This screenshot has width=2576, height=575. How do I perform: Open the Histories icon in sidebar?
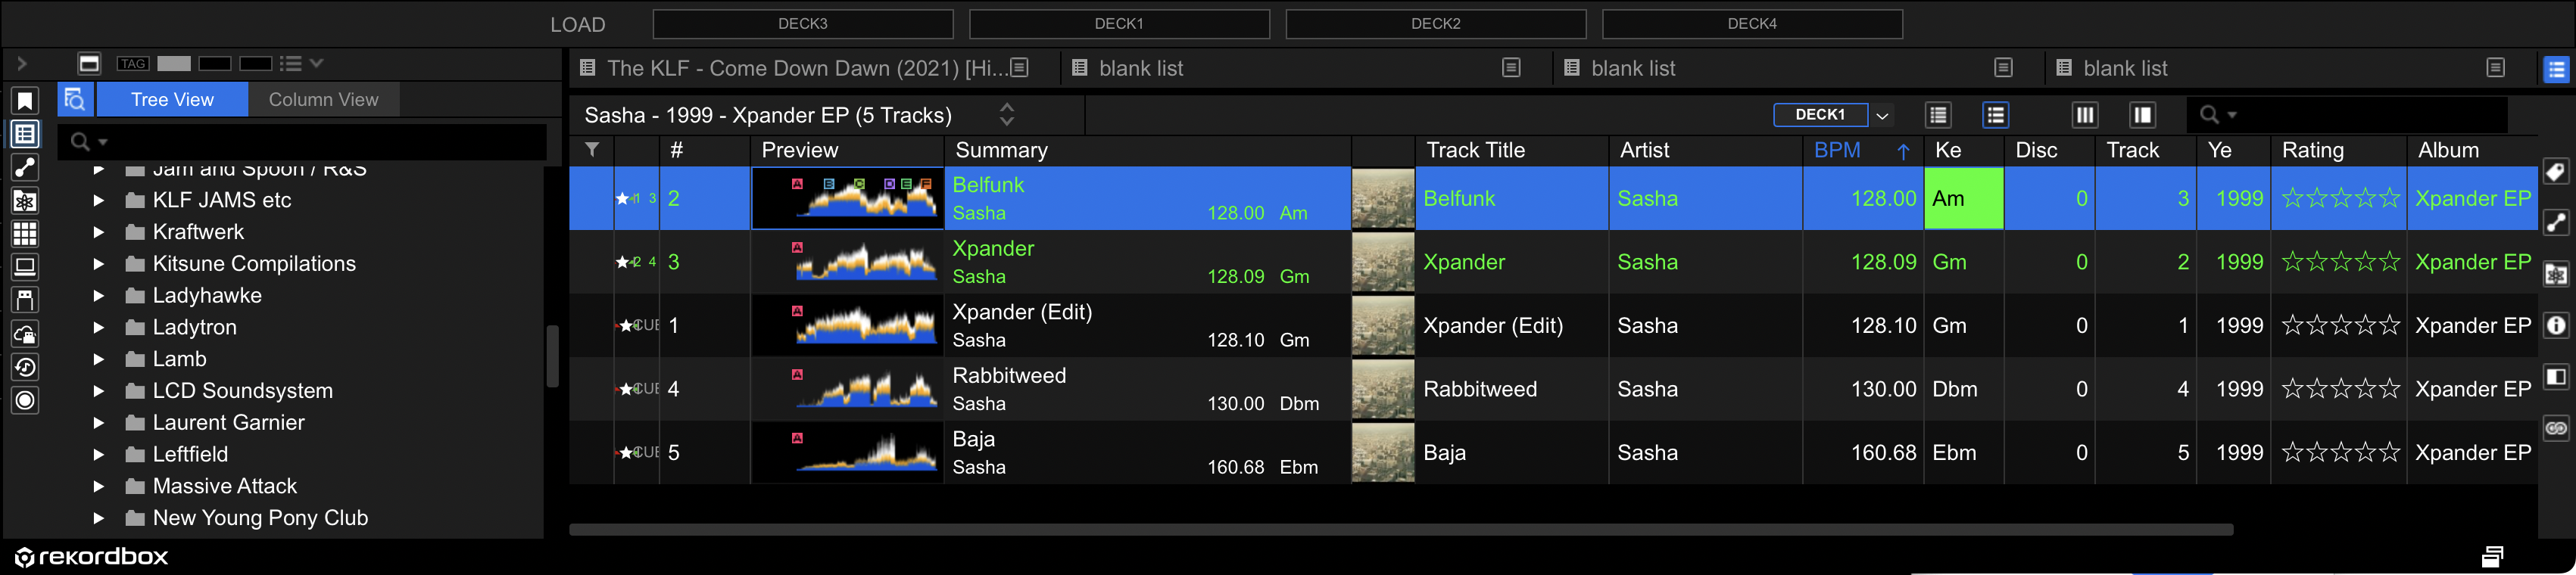(x=25, y=367)
